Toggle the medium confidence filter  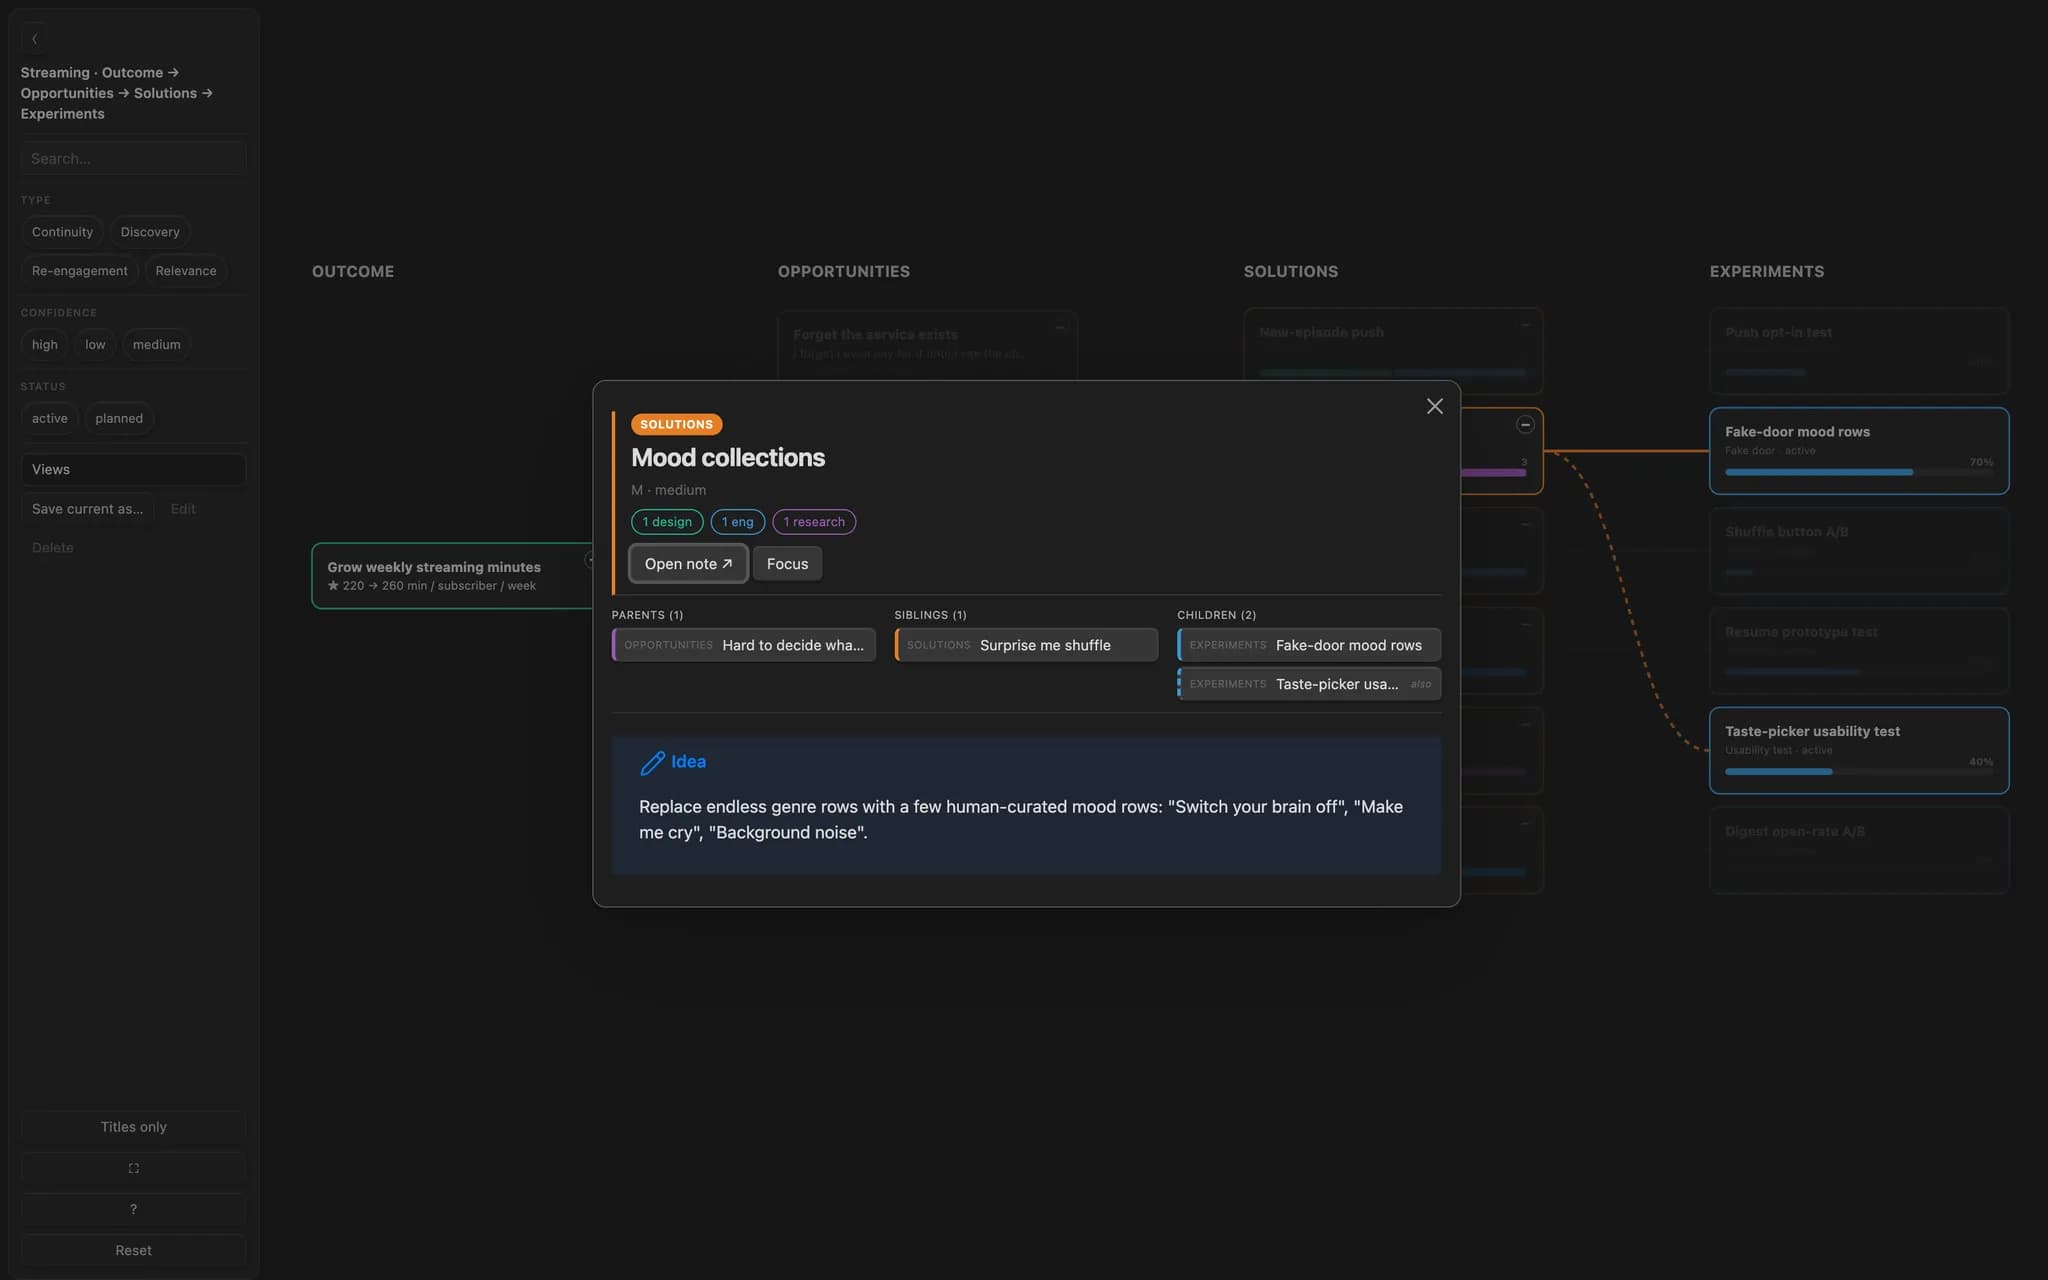coord(157,345)
